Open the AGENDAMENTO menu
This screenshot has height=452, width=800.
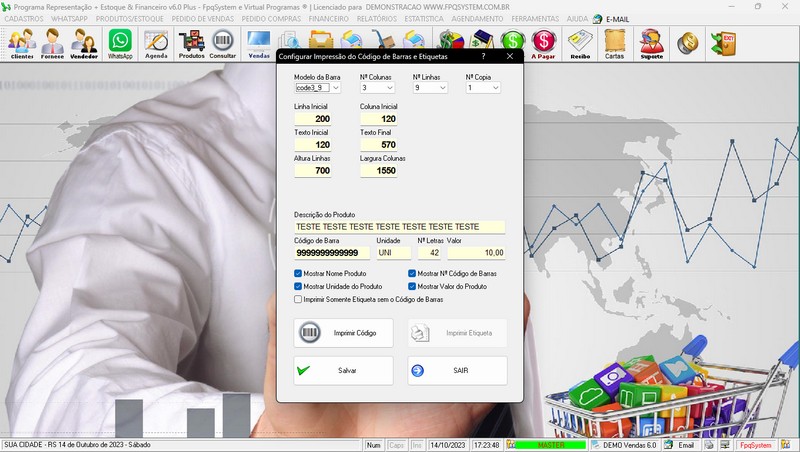tap(477, 19)
